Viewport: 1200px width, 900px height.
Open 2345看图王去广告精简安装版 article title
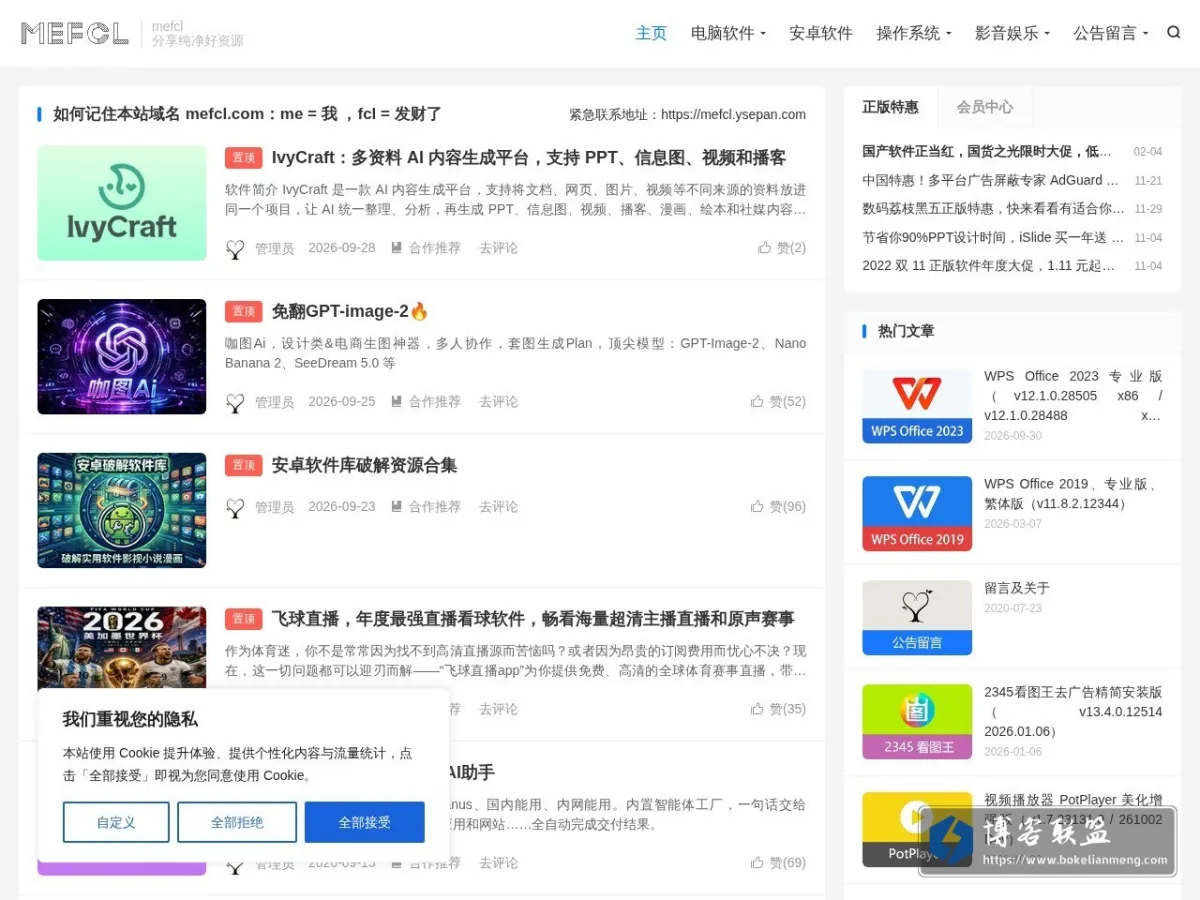tap(1073, 712)
